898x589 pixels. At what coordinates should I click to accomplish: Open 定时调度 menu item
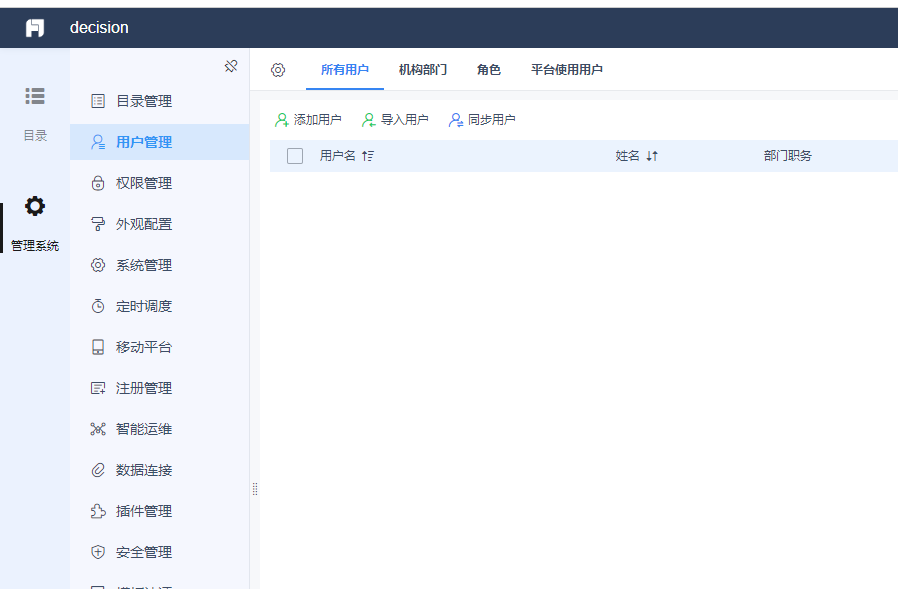[159, 306]
